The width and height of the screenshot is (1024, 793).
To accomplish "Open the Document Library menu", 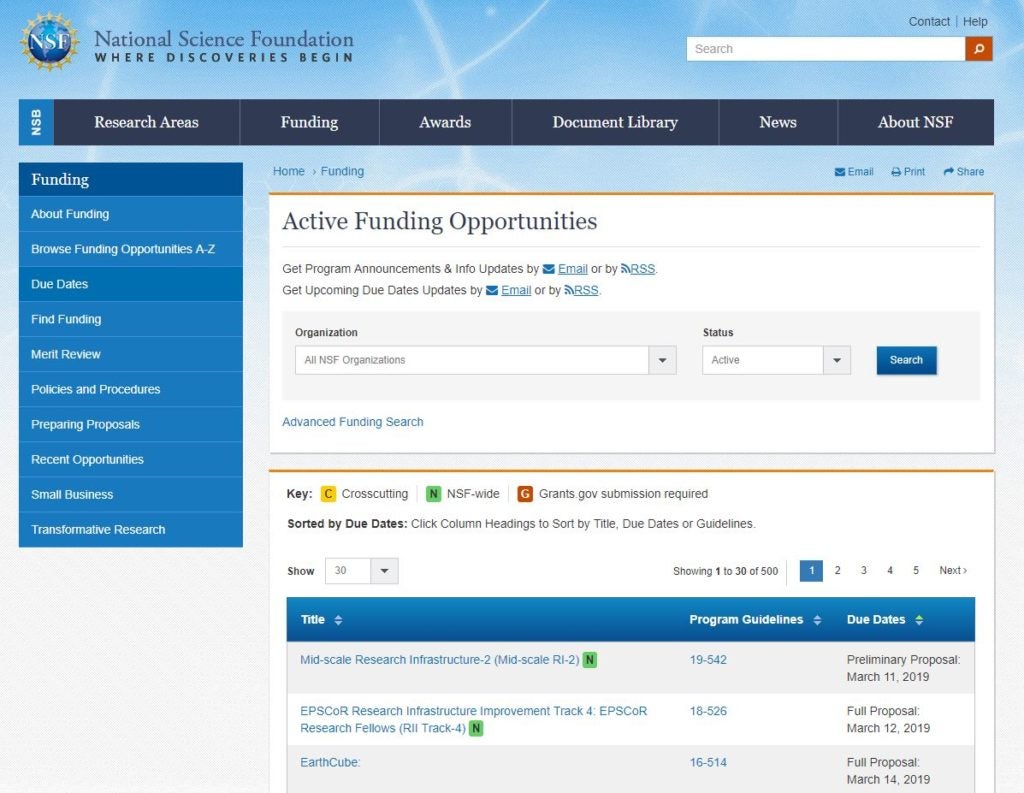I will point(615,122).
